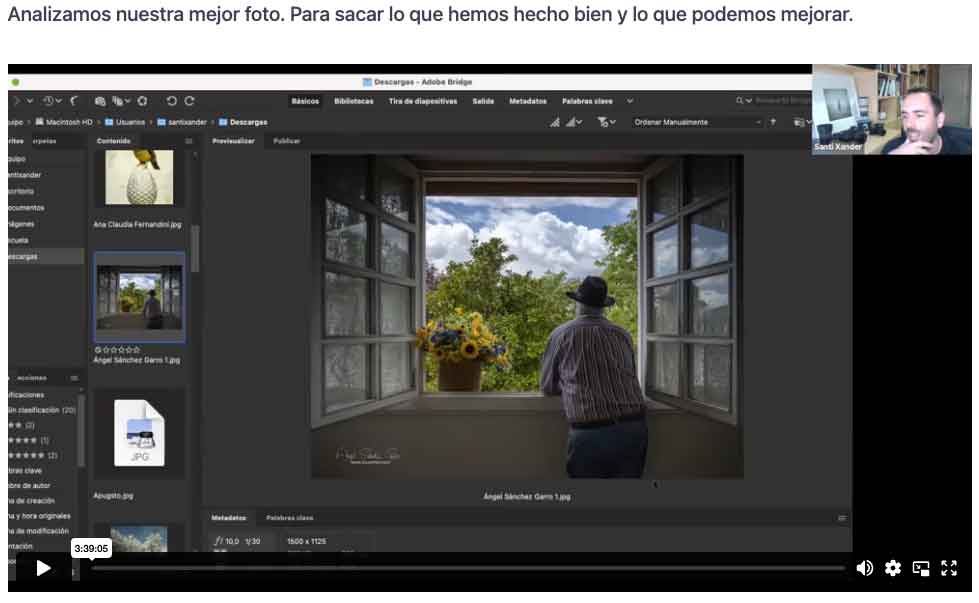The height and width of the screenshot is (603, 979).
Task: Play the video
Action: (43, 568)
